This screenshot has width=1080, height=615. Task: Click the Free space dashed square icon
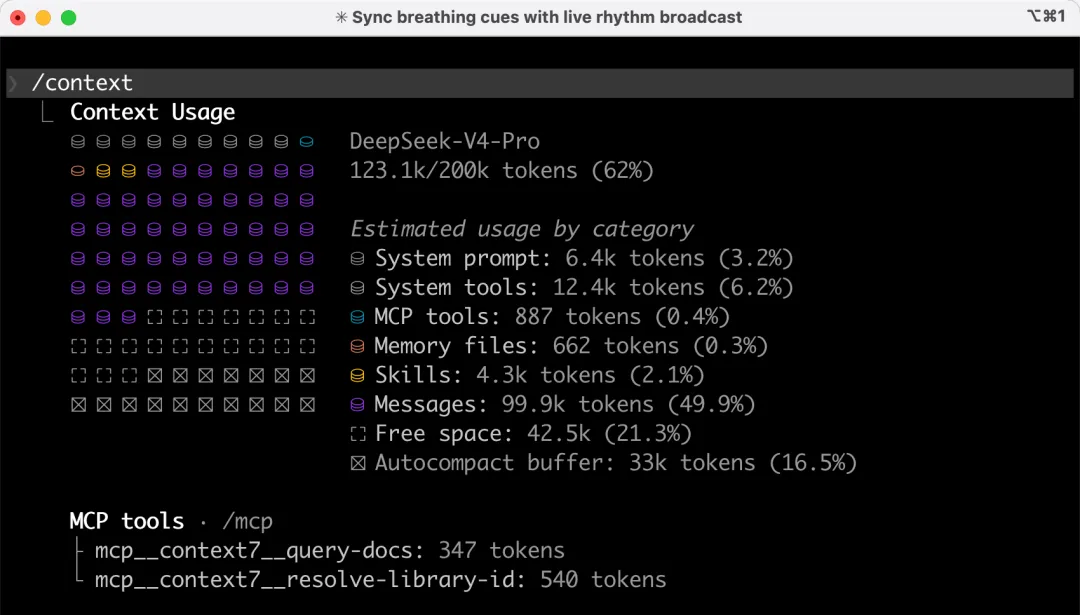point(357,434)
